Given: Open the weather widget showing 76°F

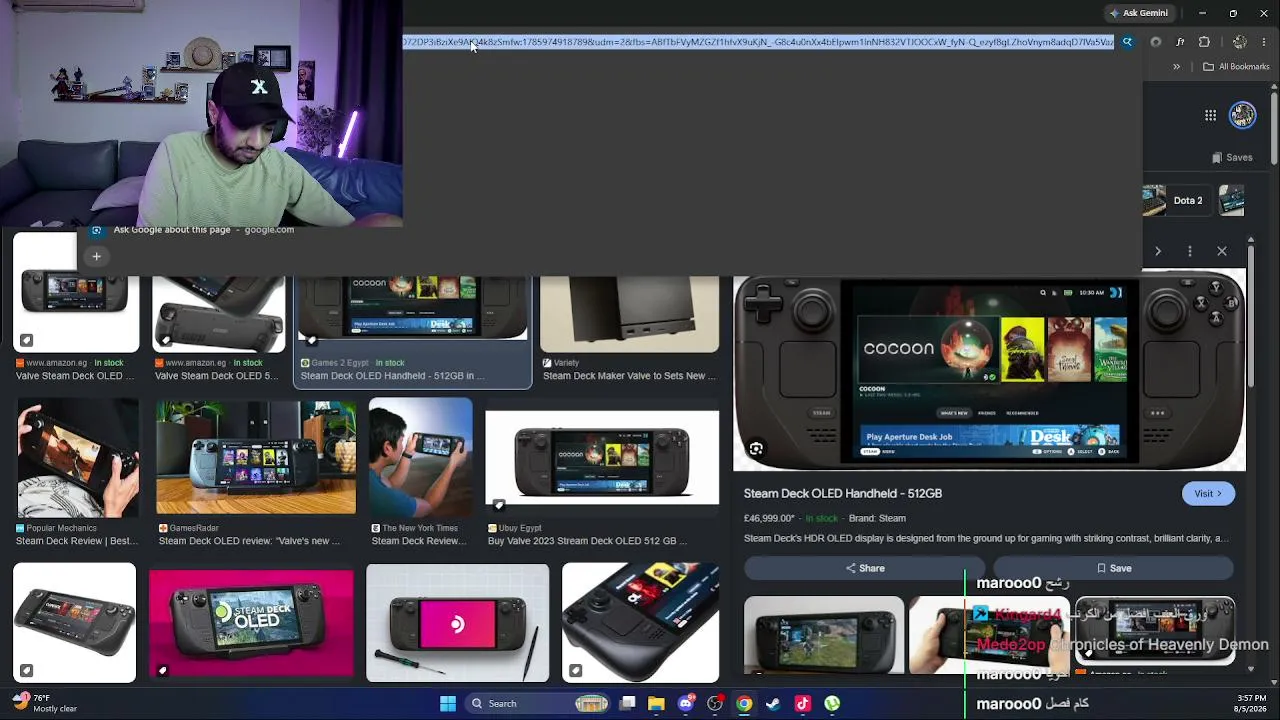Looking at the screenshot, I should point(45,703).
